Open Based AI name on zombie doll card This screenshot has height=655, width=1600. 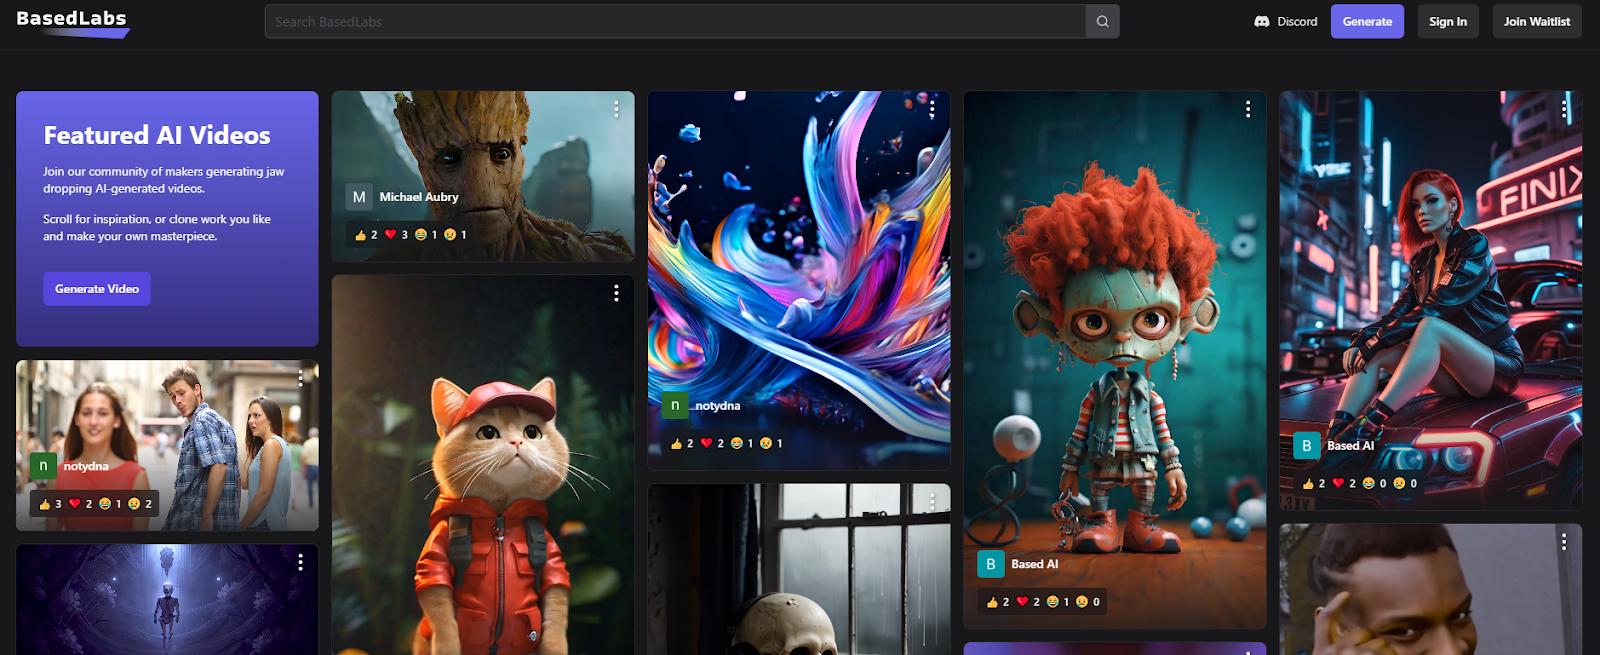[x=1034, y=564]
